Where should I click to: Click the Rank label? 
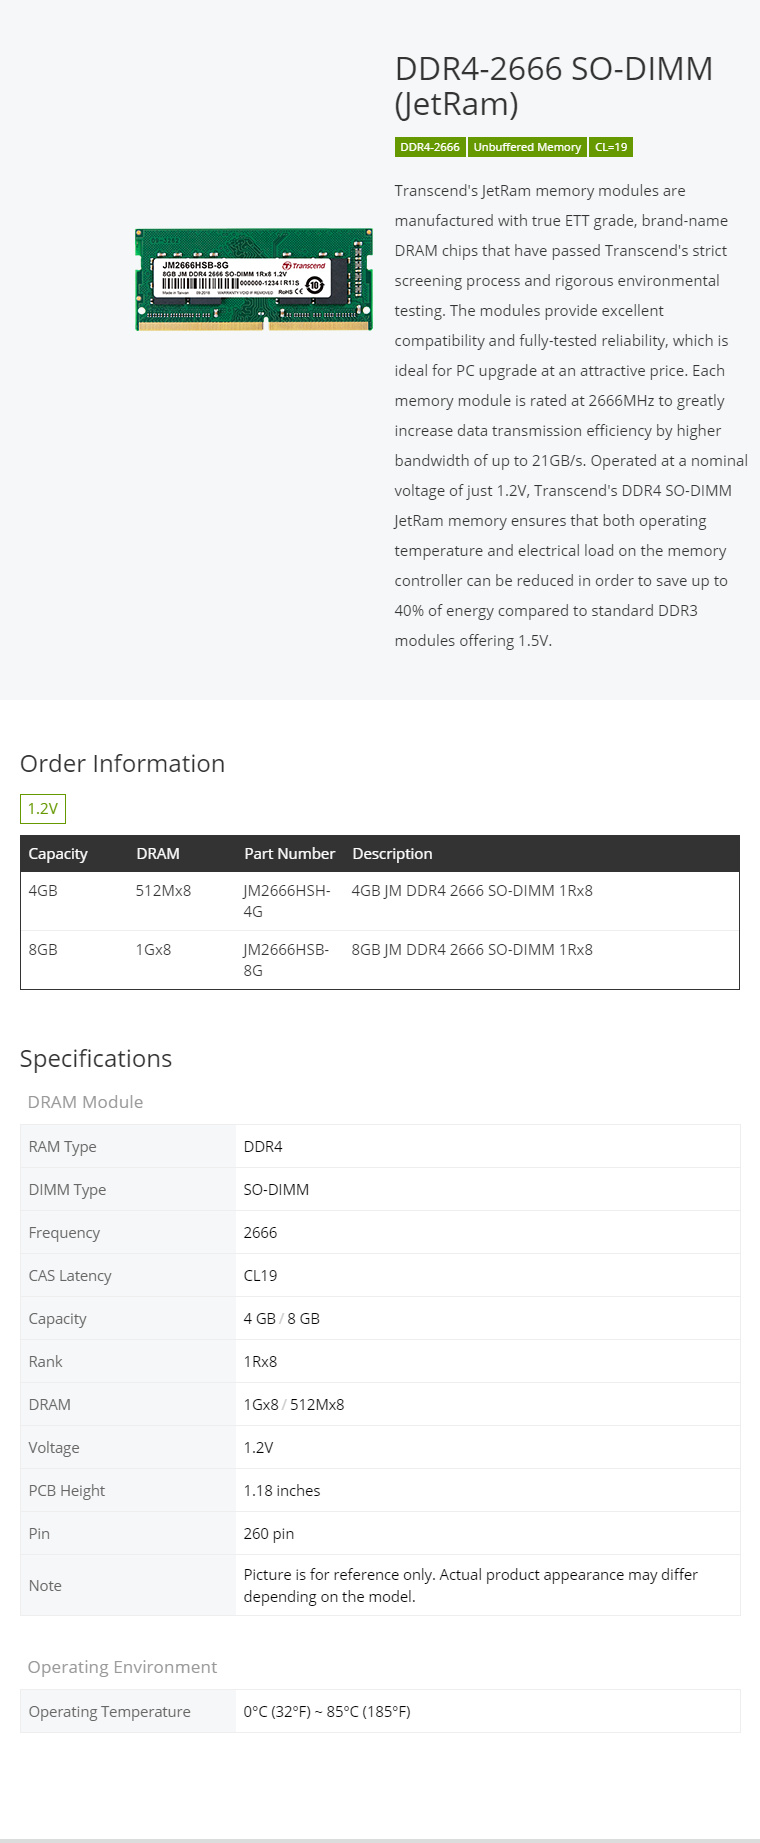pos(45,1362)
